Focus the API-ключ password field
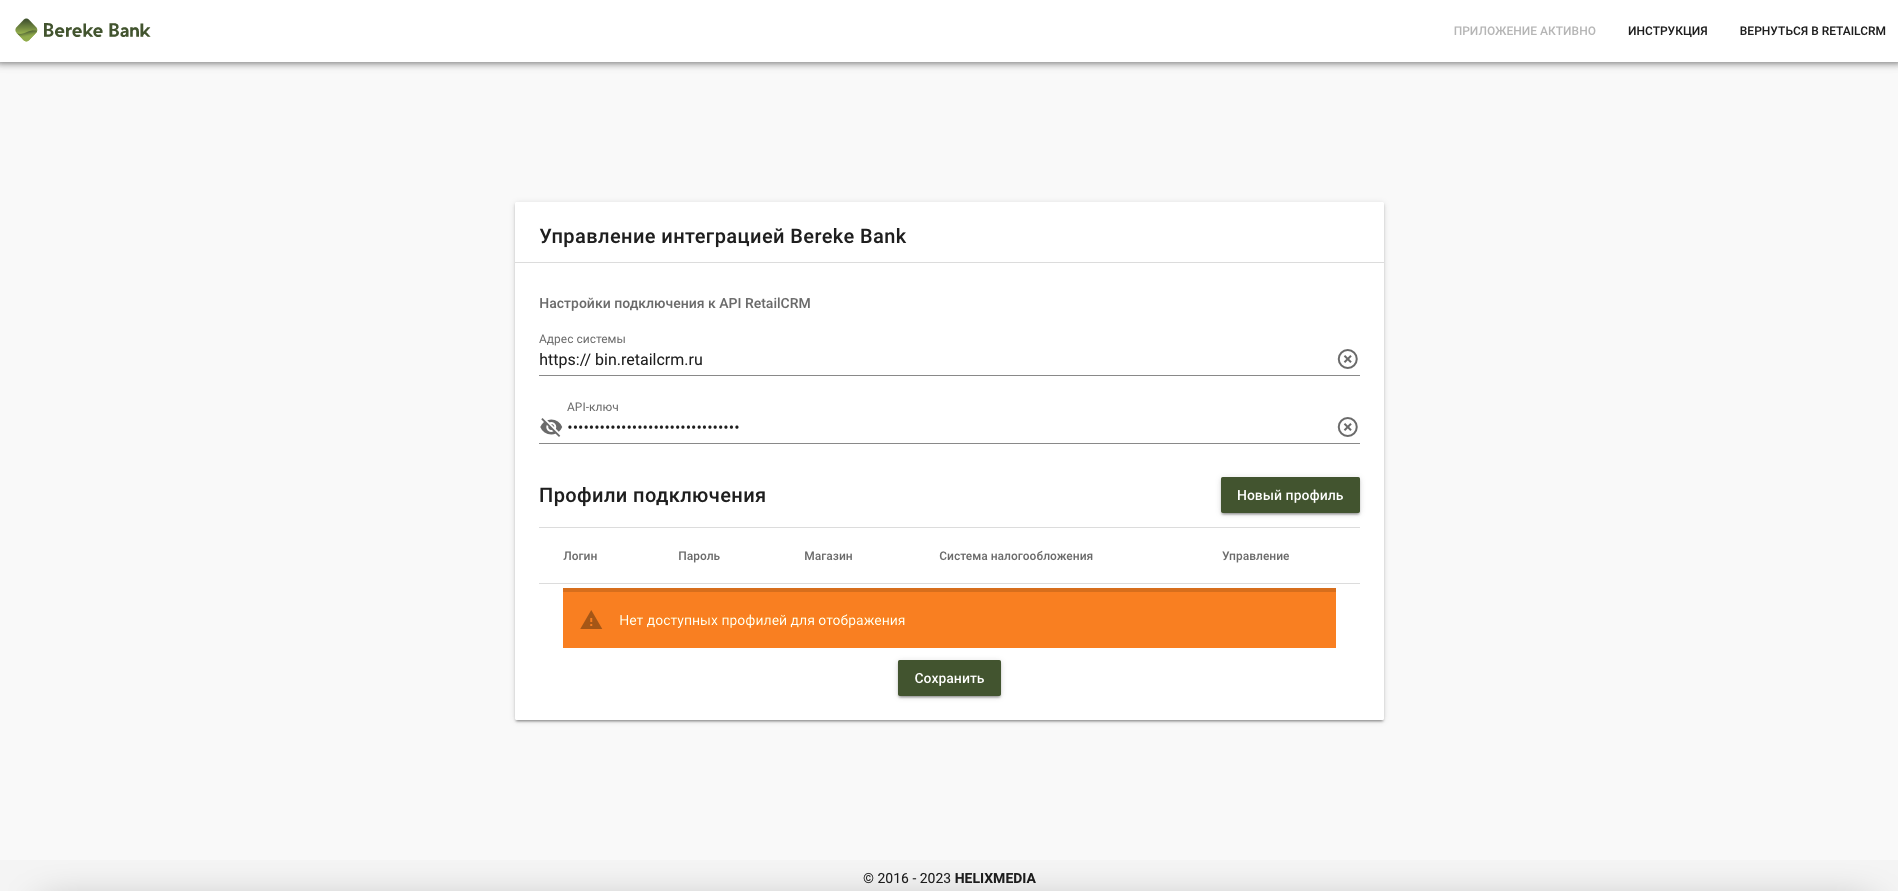 [x=948, y=427]
